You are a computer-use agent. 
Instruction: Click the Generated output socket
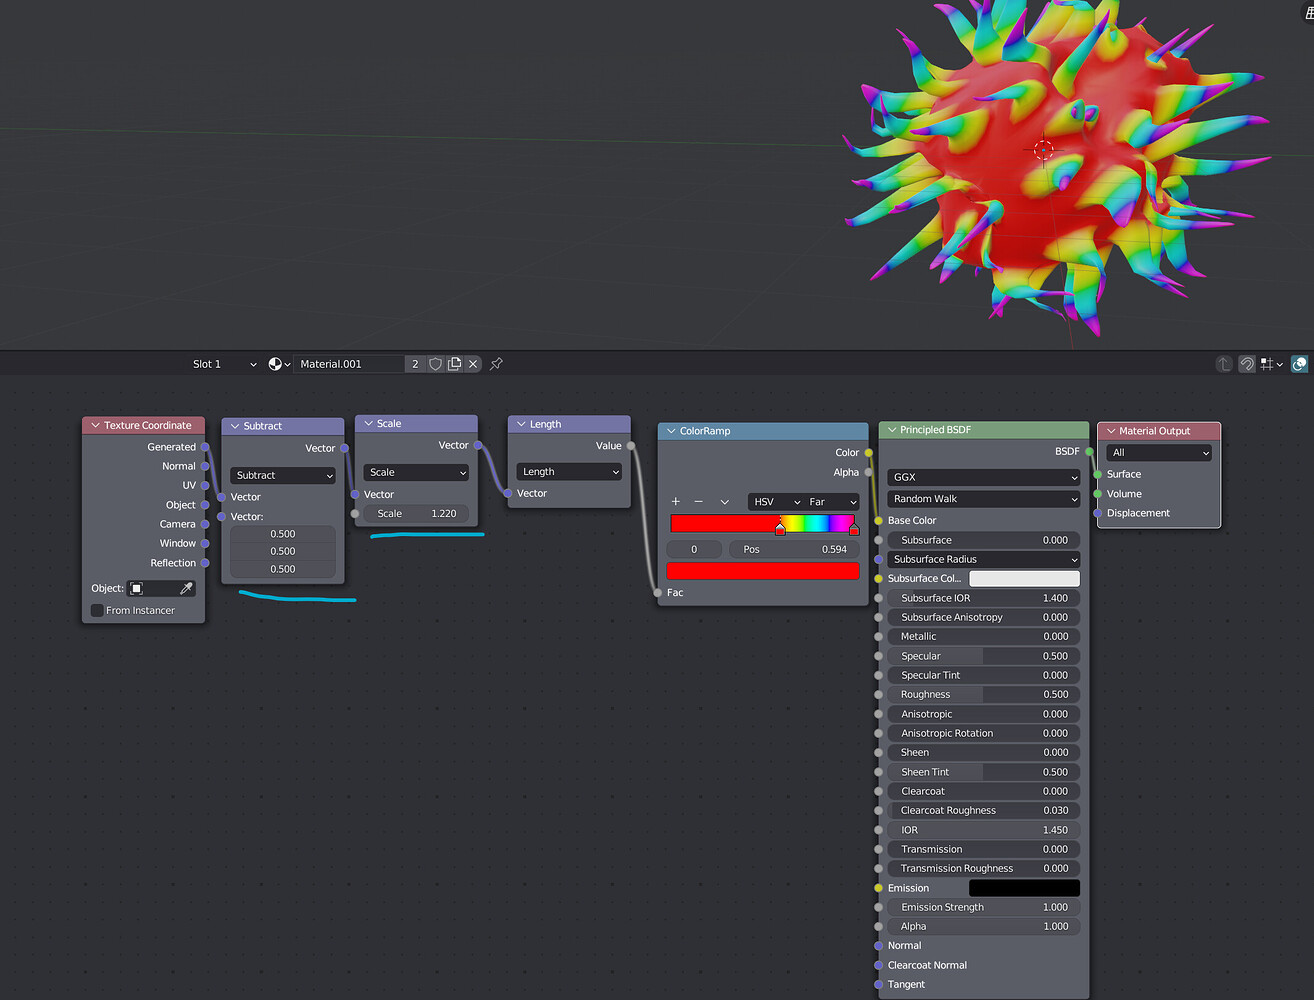(205, 447)
